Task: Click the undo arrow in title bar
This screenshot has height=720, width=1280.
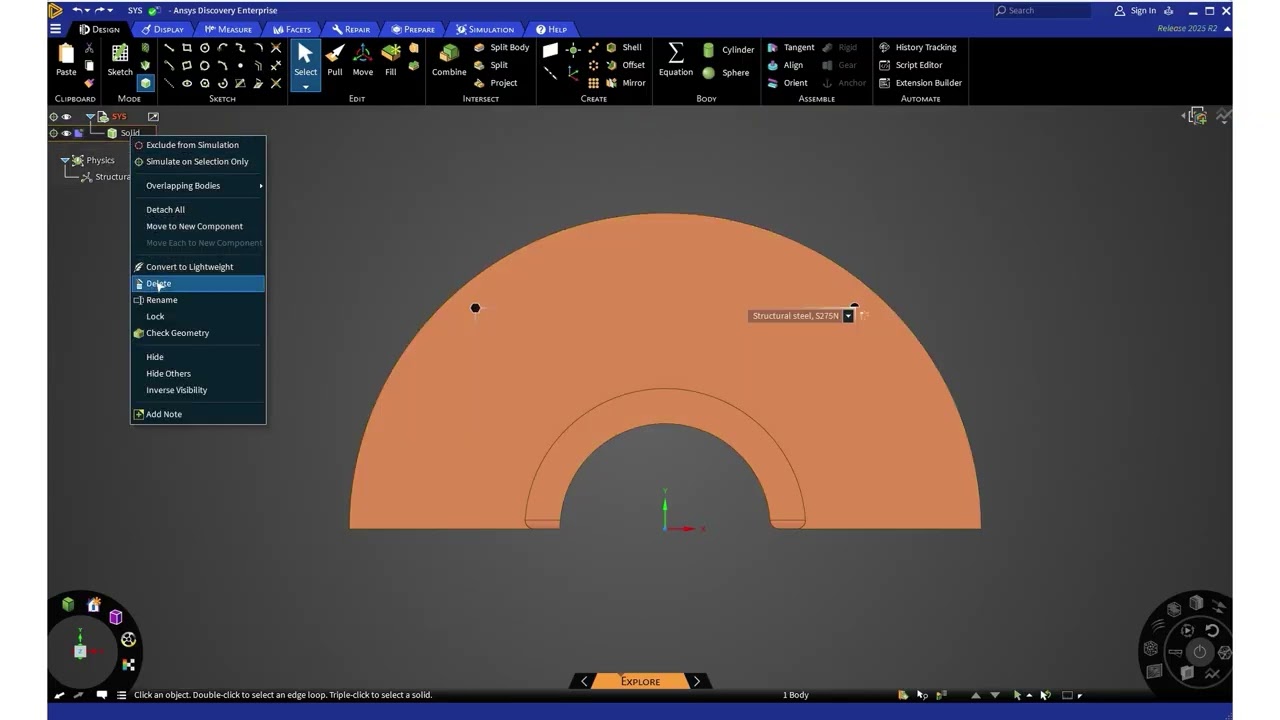Action: [76, 10]
